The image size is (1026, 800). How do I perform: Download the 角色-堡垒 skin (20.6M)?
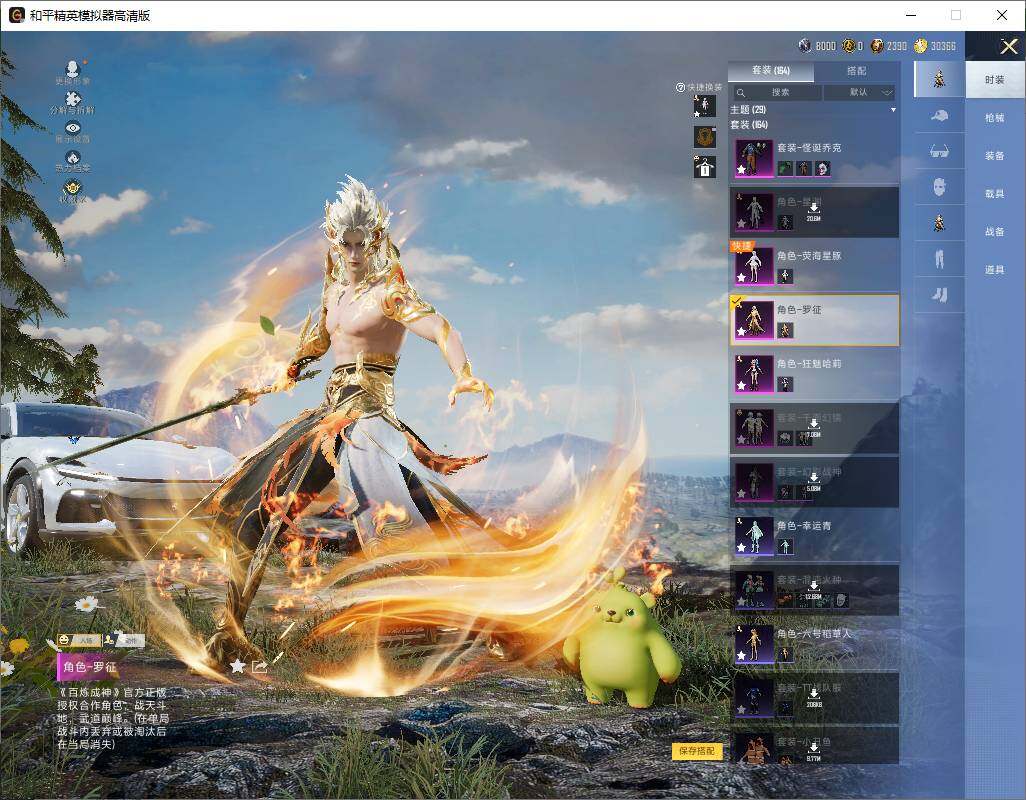[x=813, y=211]
